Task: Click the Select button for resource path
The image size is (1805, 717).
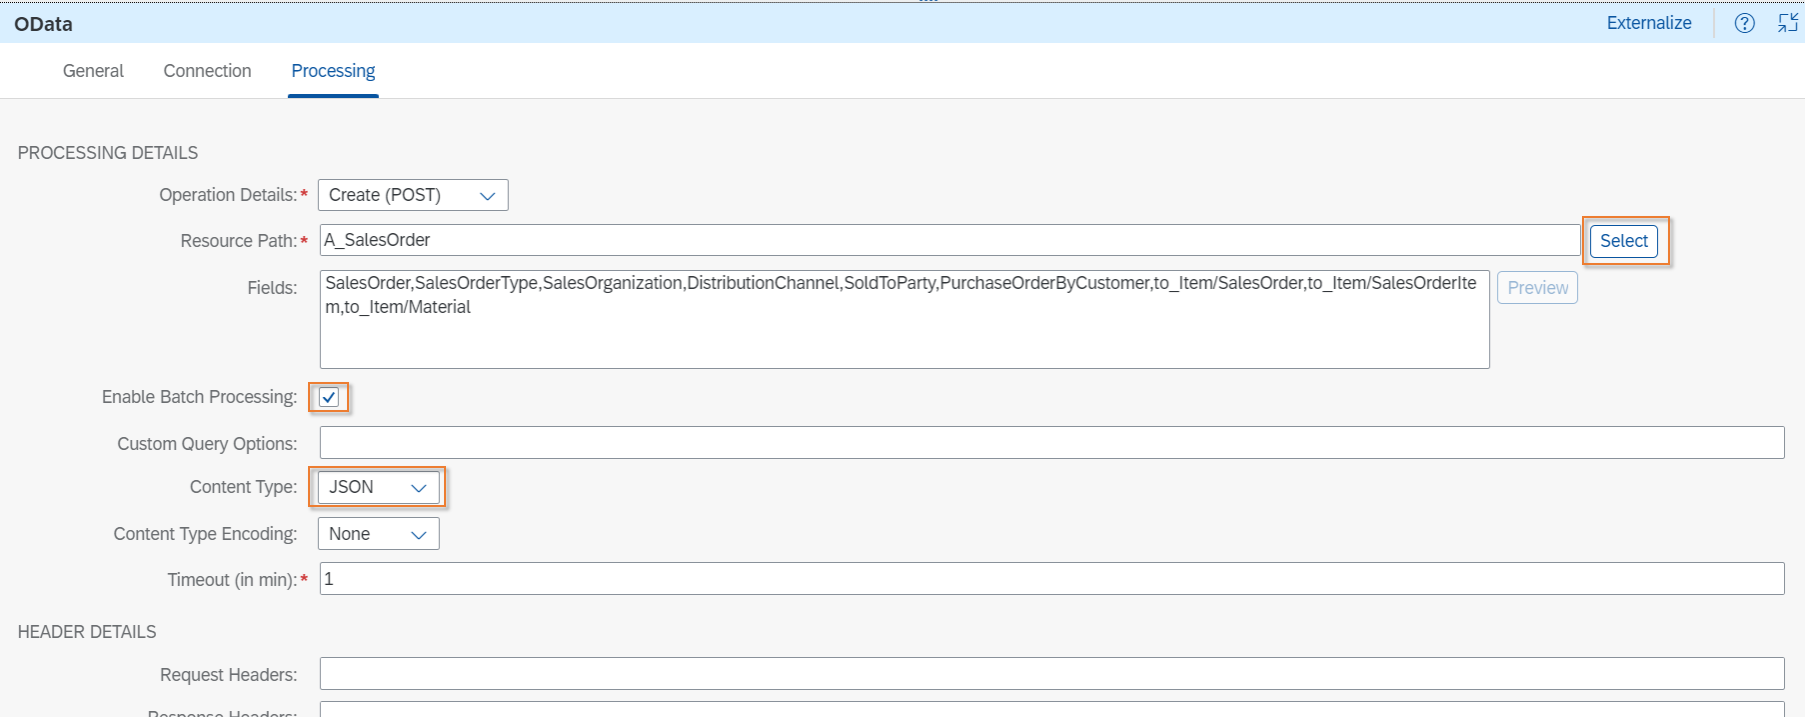Action: (x=1624, y=241)
